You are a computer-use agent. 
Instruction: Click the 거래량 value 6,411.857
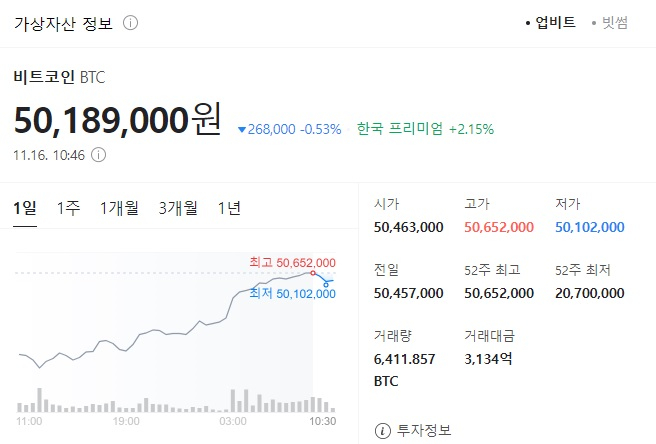click(404, 359)
